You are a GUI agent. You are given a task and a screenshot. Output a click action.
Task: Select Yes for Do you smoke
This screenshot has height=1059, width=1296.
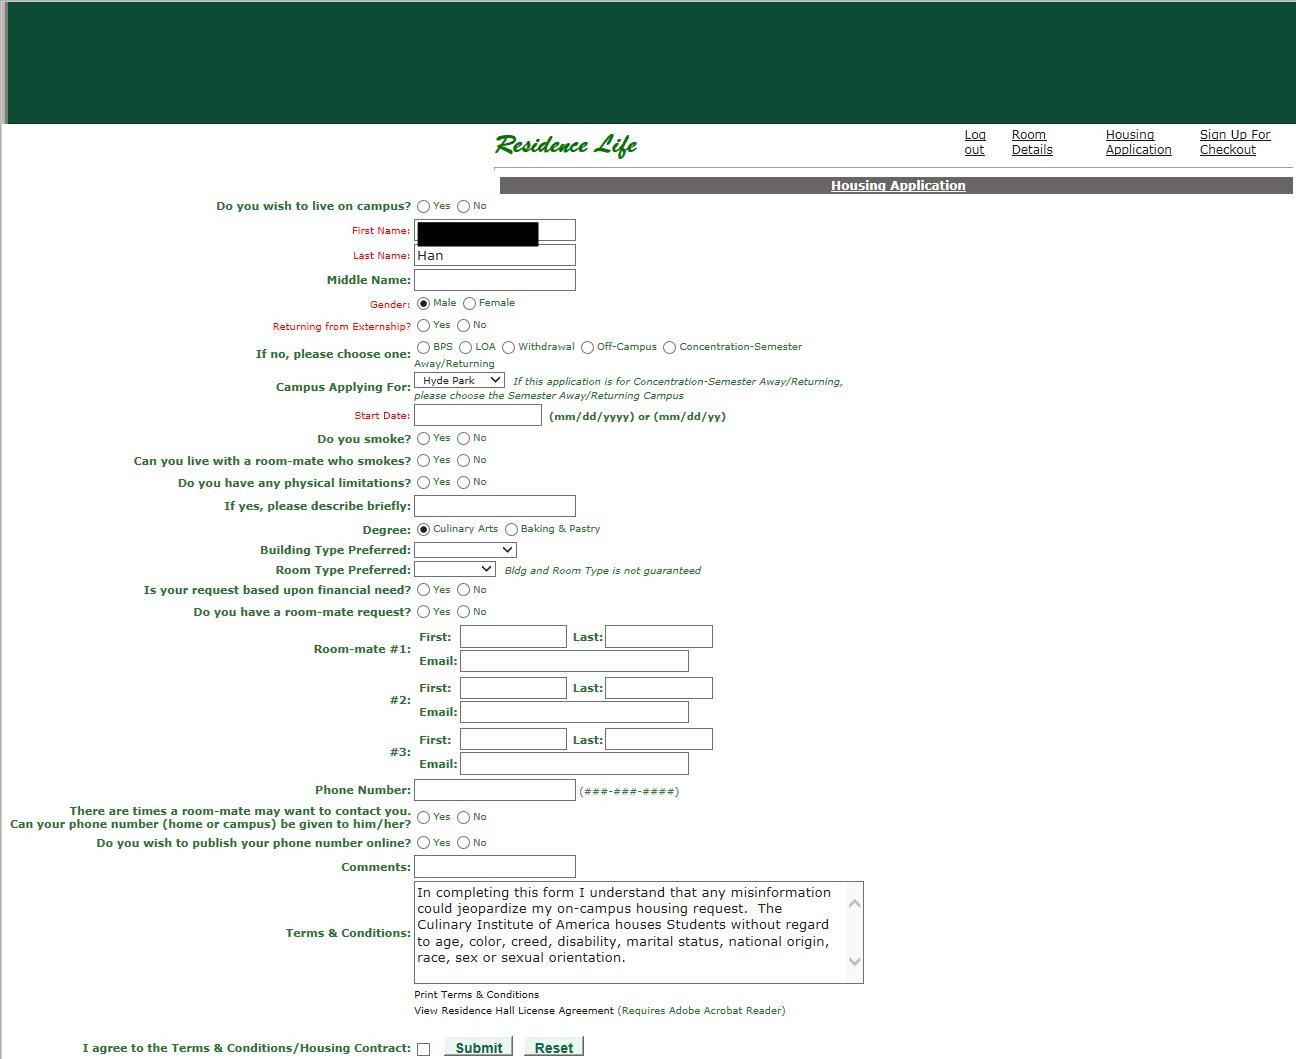pos(424,438)
